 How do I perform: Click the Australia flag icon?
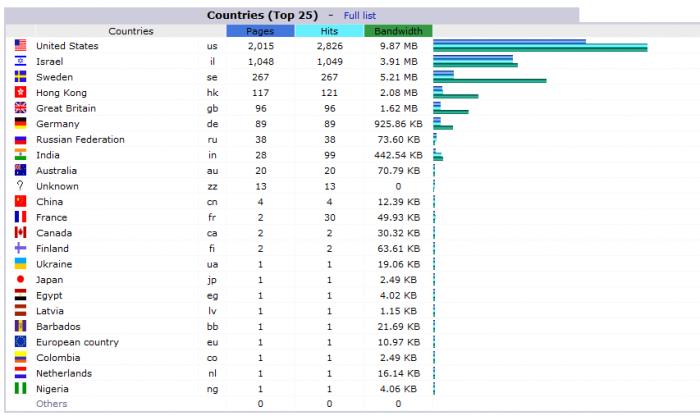(21, 171)
